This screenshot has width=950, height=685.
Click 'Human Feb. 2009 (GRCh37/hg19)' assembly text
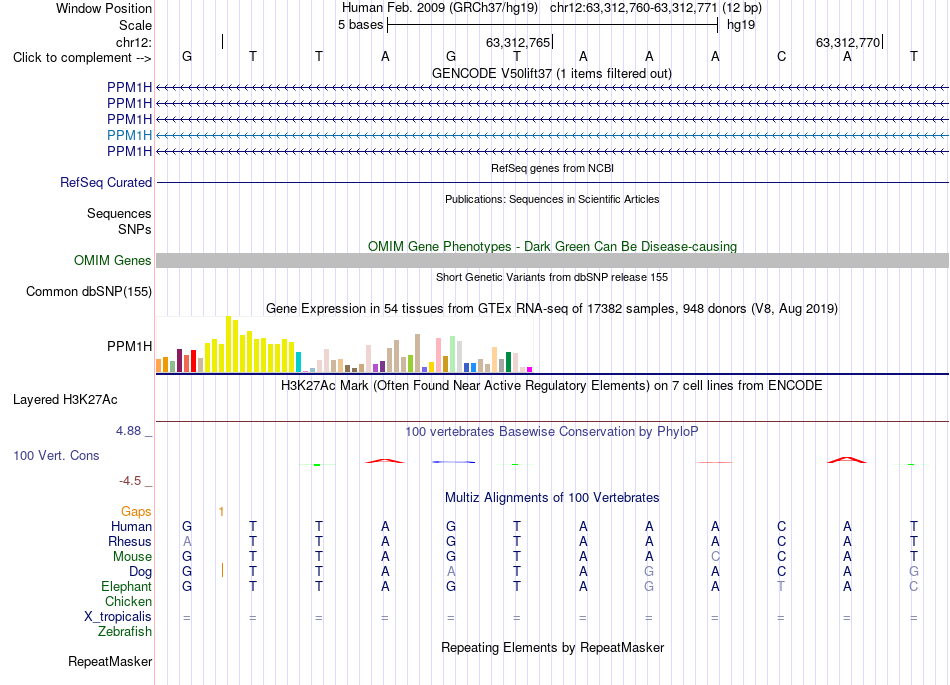440,8
